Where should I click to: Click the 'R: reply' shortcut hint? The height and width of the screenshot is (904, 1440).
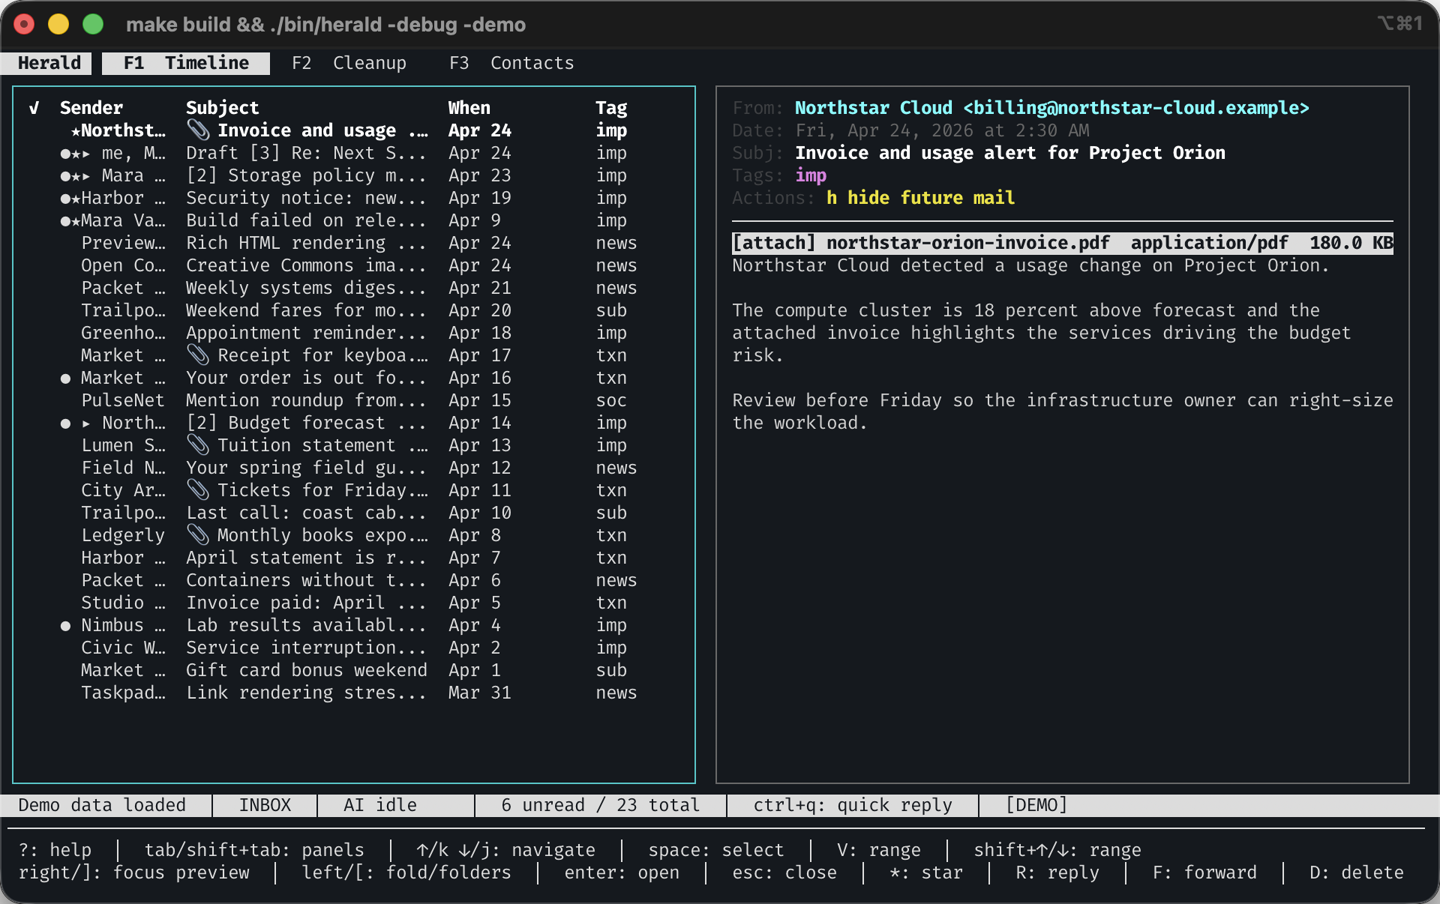pyautogui.click(x=1057, y=873)
